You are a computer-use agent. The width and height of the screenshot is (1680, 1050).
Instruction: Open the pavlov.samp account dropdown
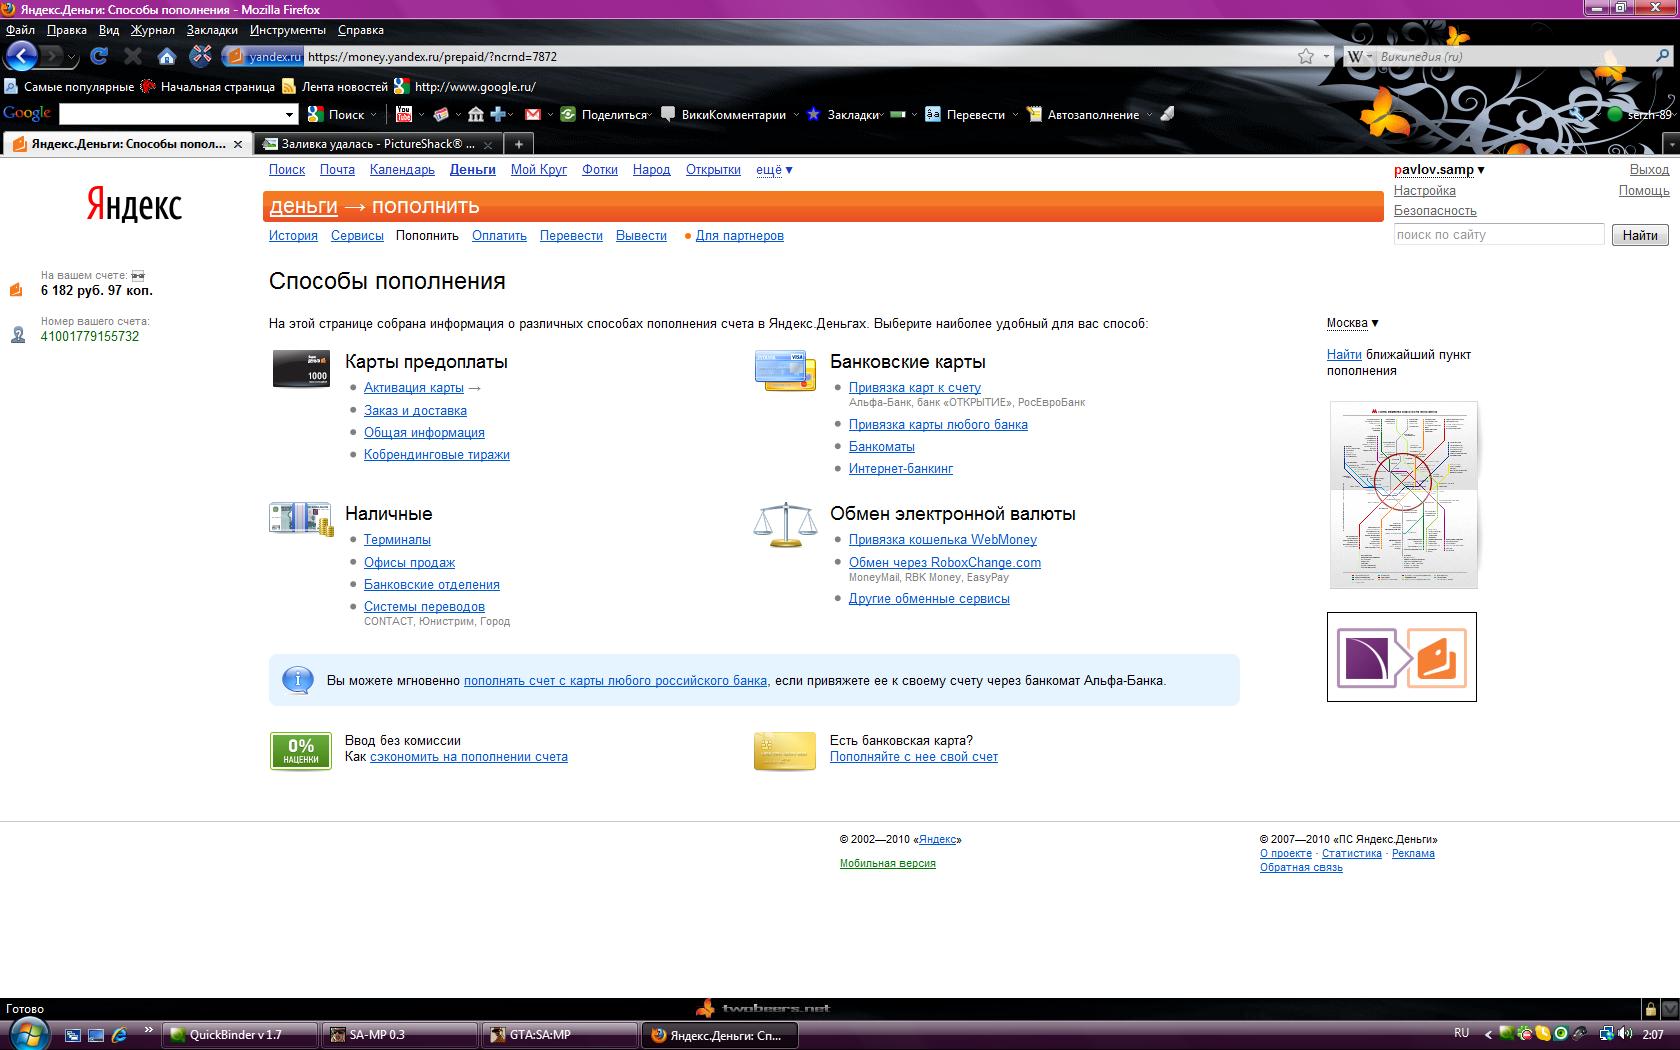1439,170
